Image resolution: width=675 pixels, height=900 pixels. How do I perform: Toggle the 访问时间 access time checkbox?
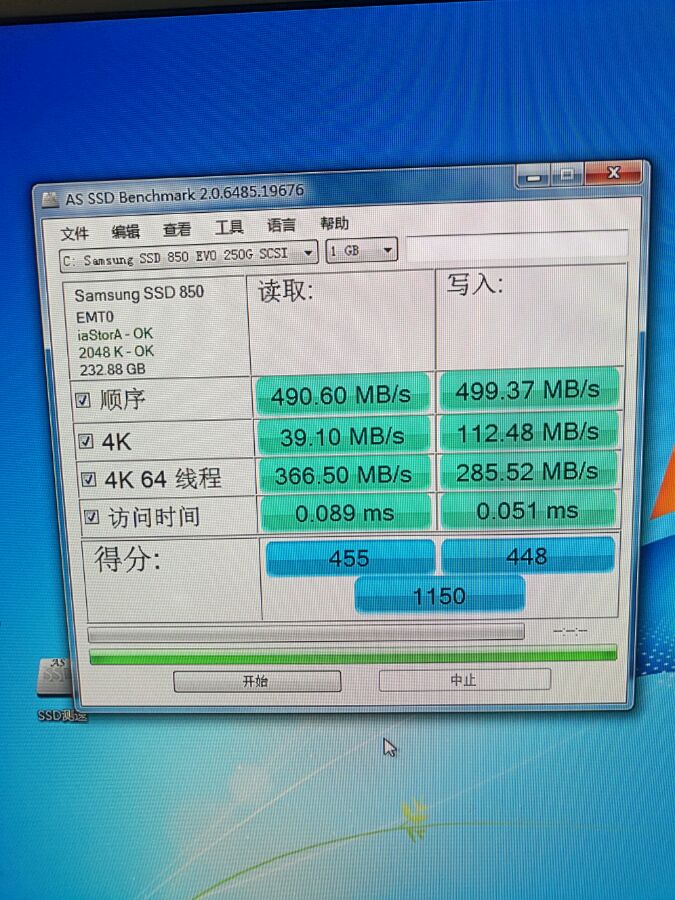91,517
